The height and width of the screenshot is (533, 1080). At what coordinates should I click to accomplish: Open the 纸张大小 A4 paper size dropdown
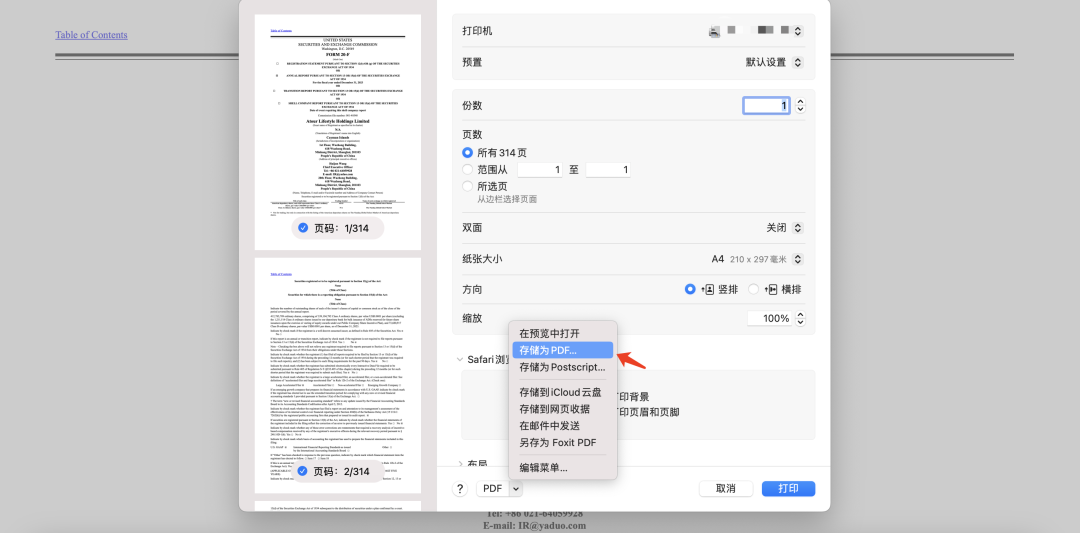(x=759, y=259)
